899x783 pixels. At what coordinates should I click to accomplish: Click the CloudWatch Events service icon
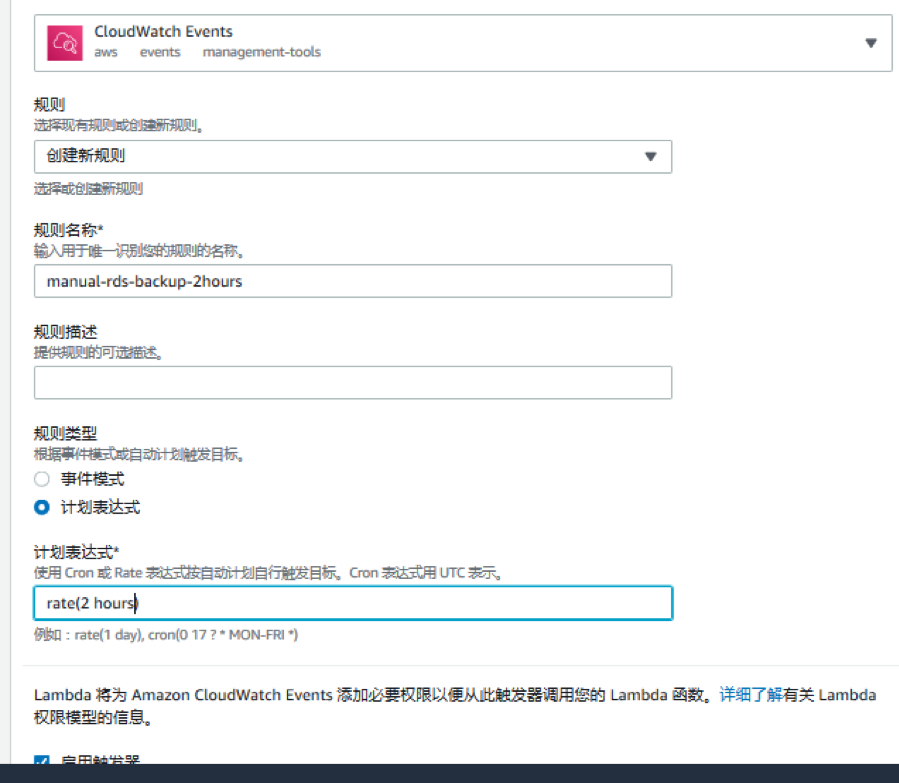[x=65, y=43]
